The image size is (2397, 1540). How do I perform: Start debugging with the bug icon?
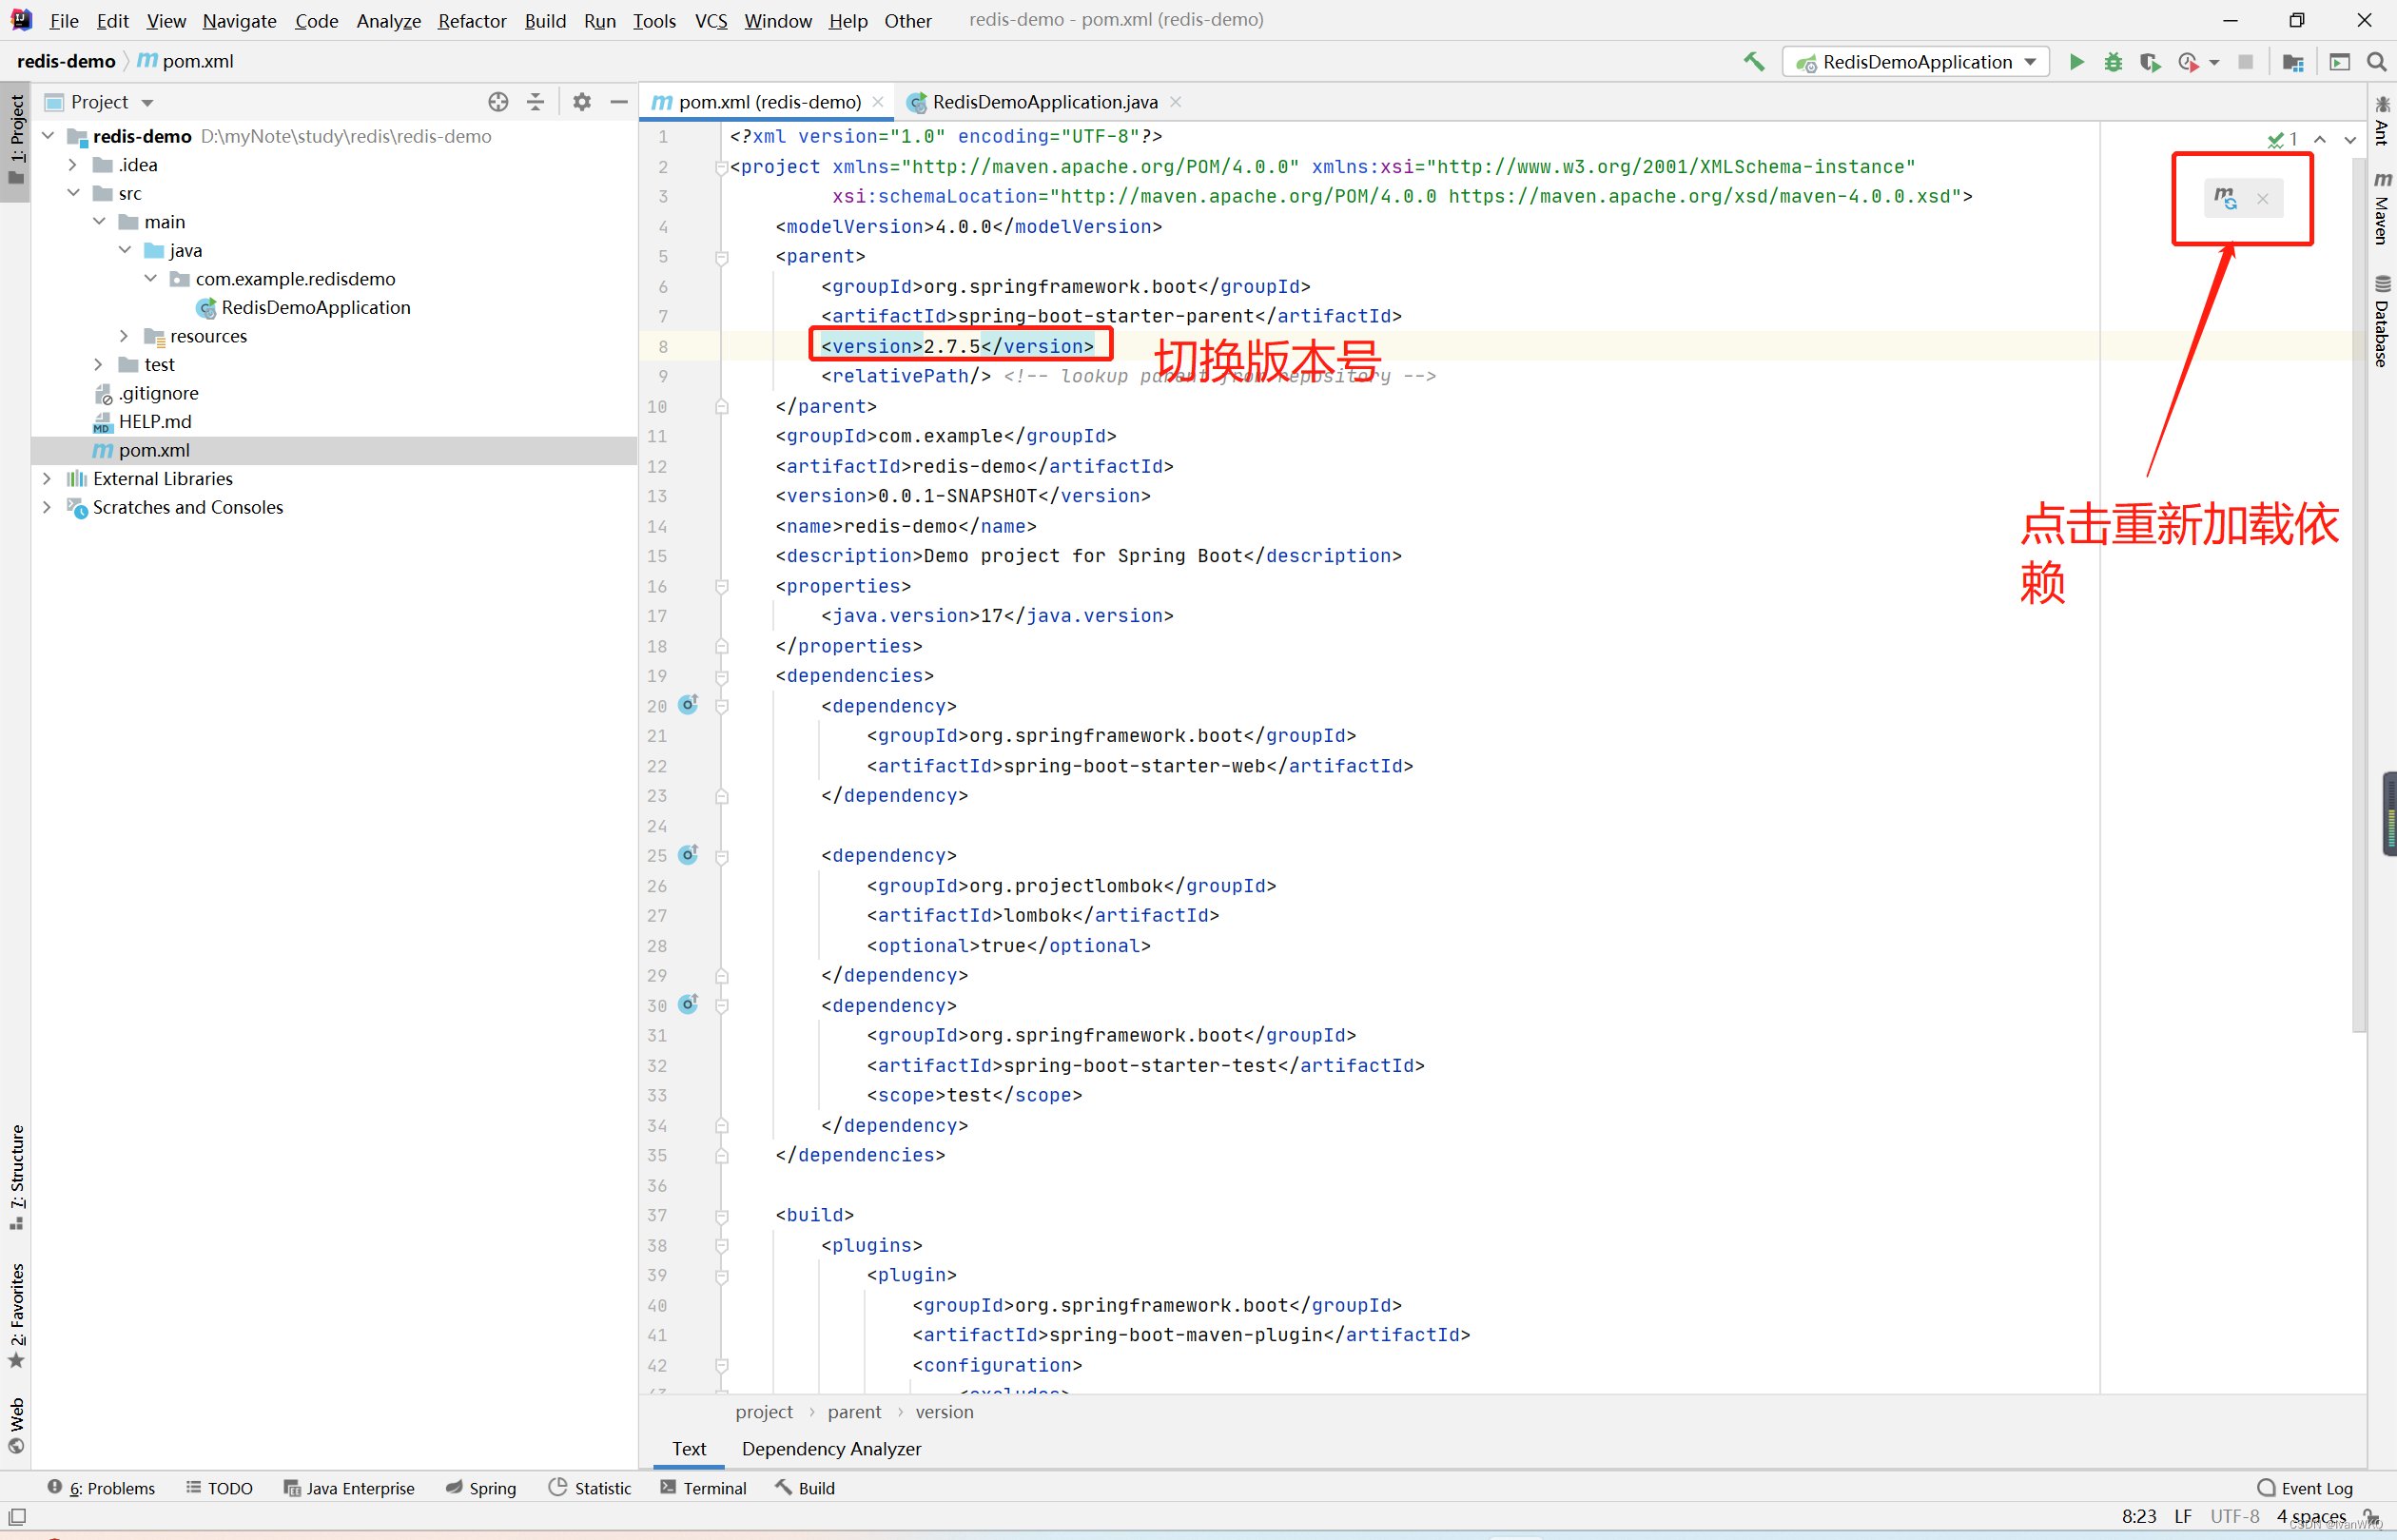click(x=2113, y=62)
